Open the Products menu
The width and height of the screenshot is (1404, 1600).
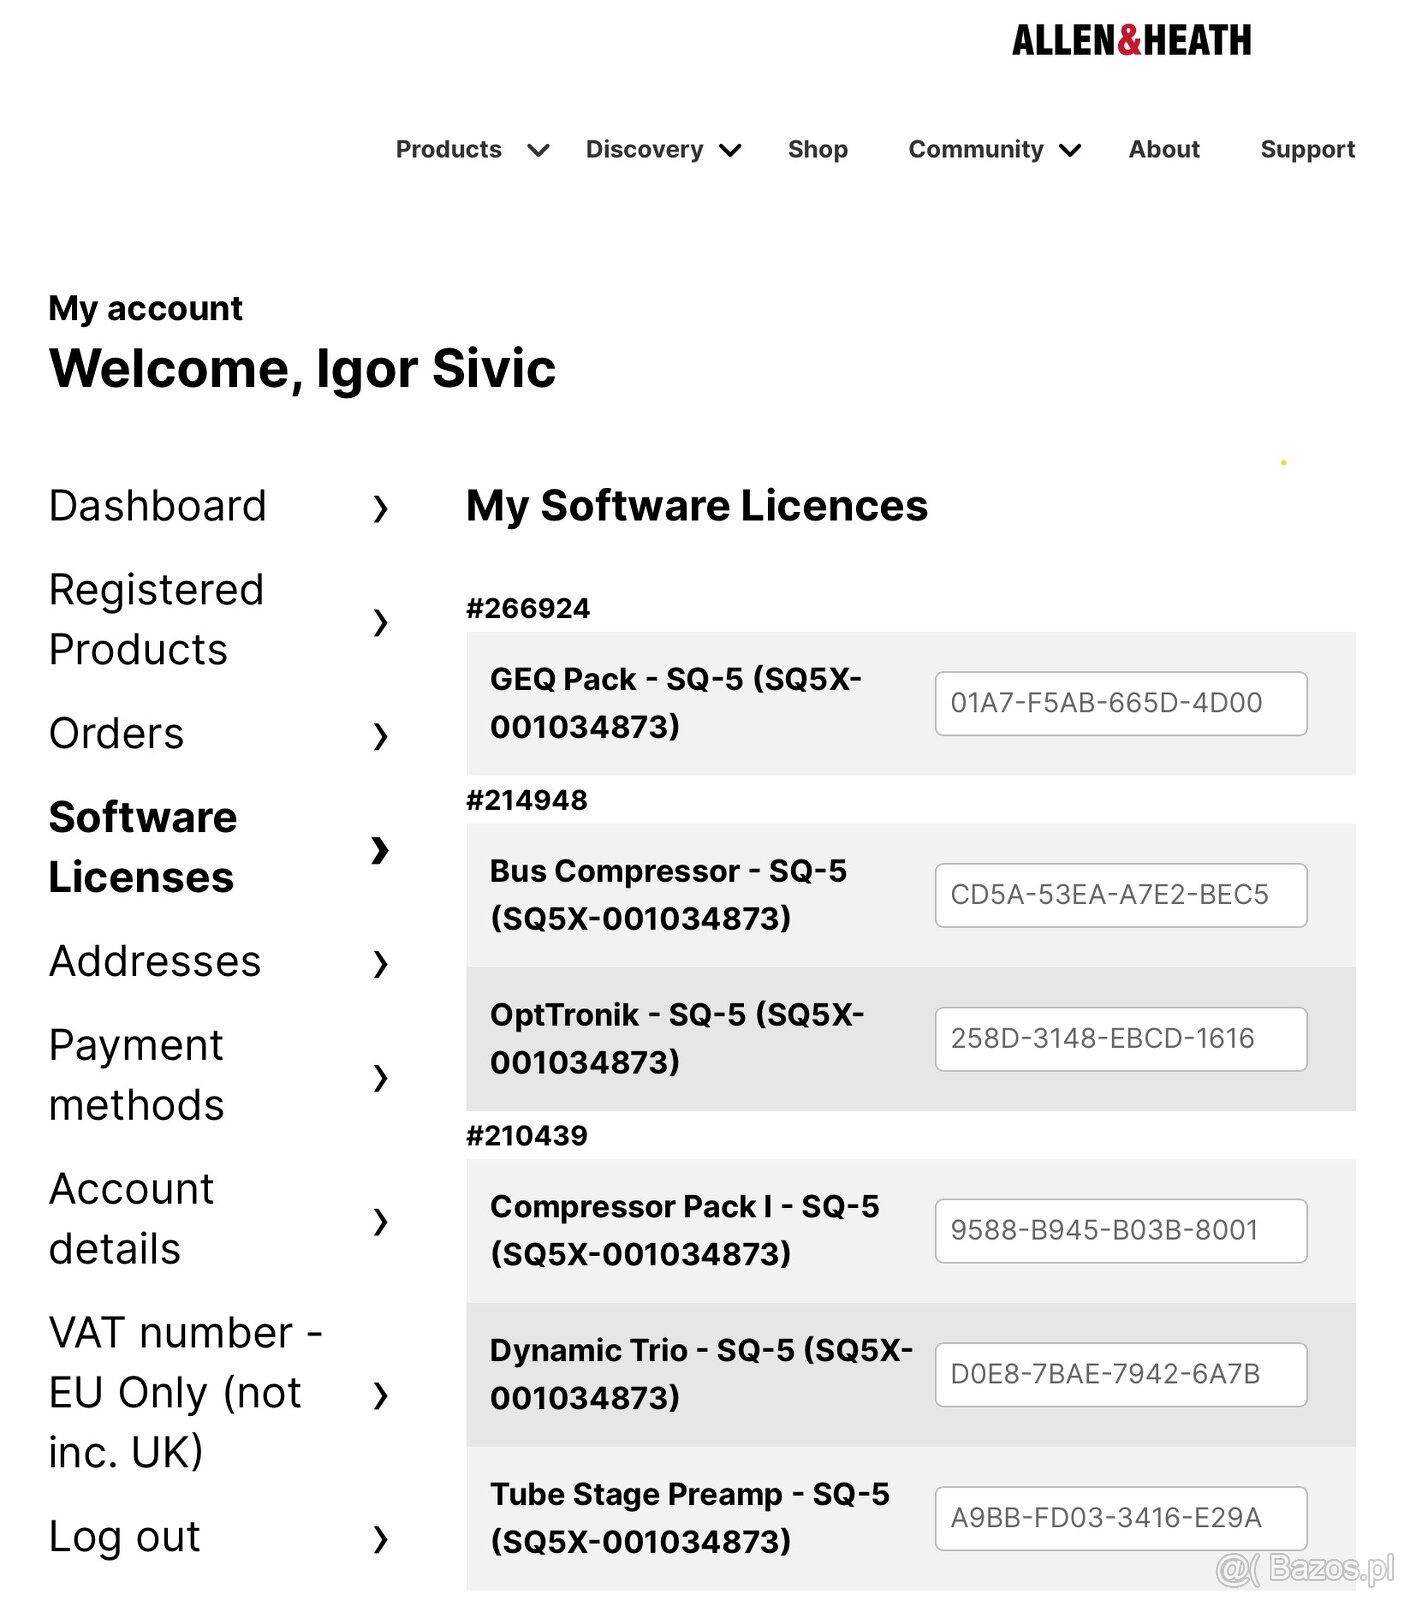pyautogui.click(x=449, y=149)
